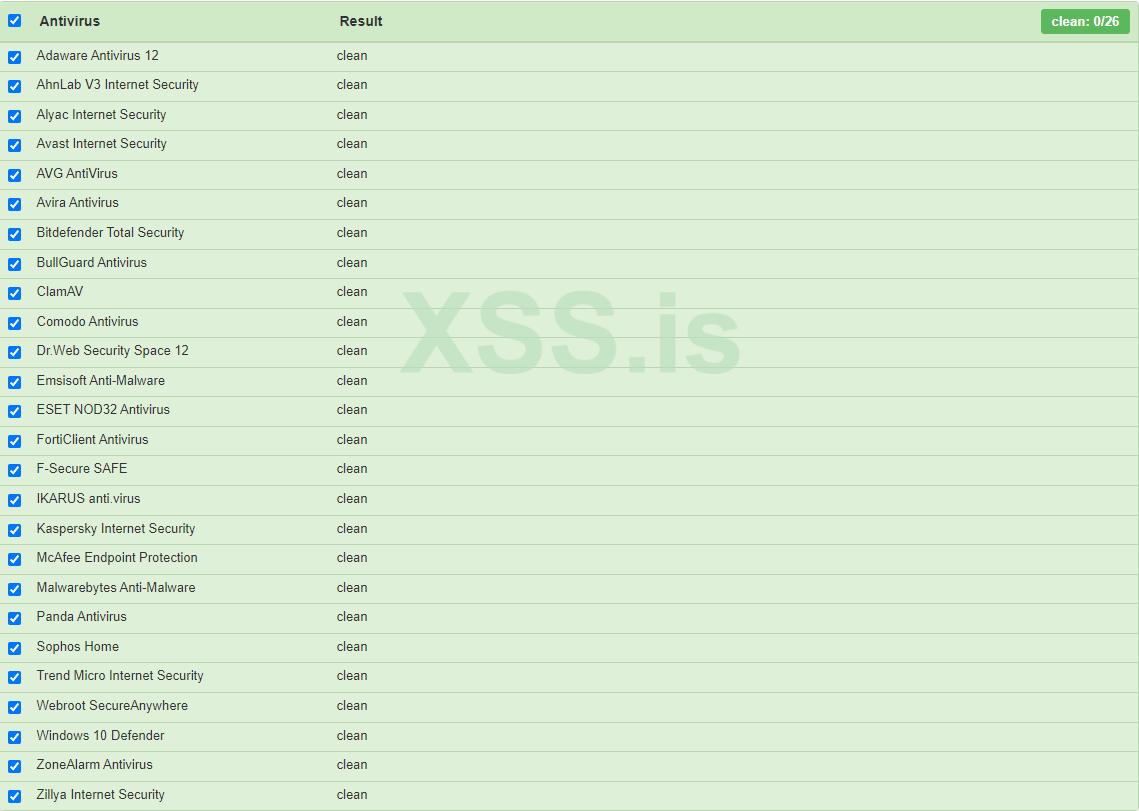Screen dimensions: 1139x811
Task: Click the clean result for Avira Antivirus
Action: (x=352, y=202)
